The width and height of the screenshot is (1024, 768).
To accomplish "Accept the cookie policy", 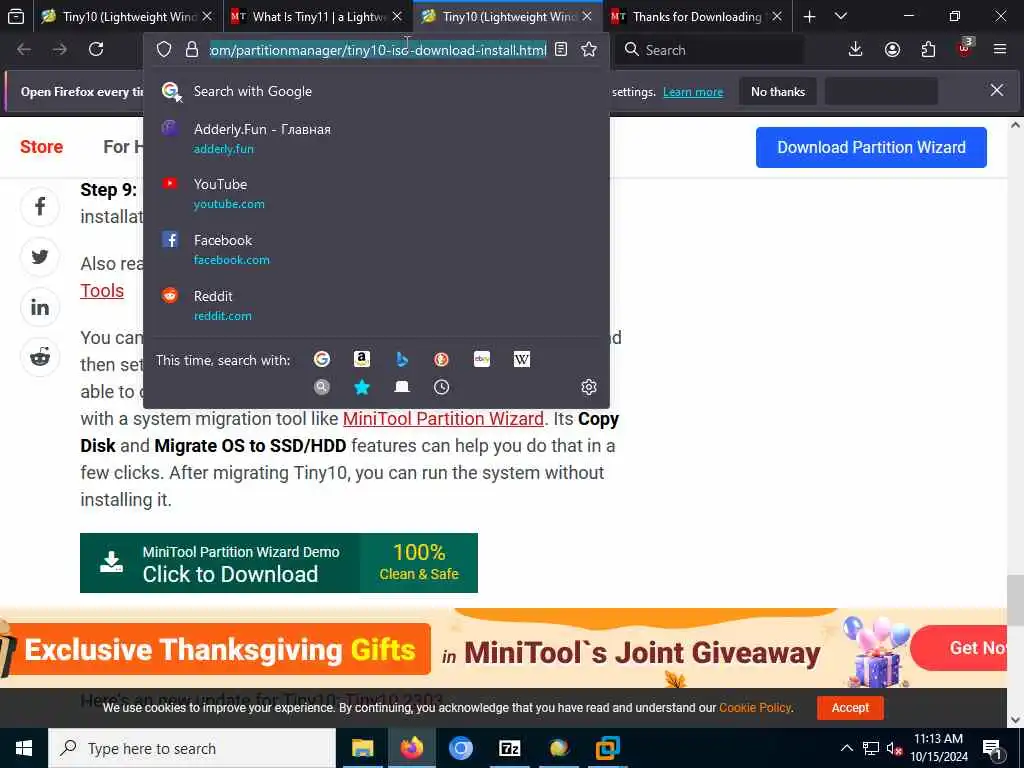I will pos(850,708).
